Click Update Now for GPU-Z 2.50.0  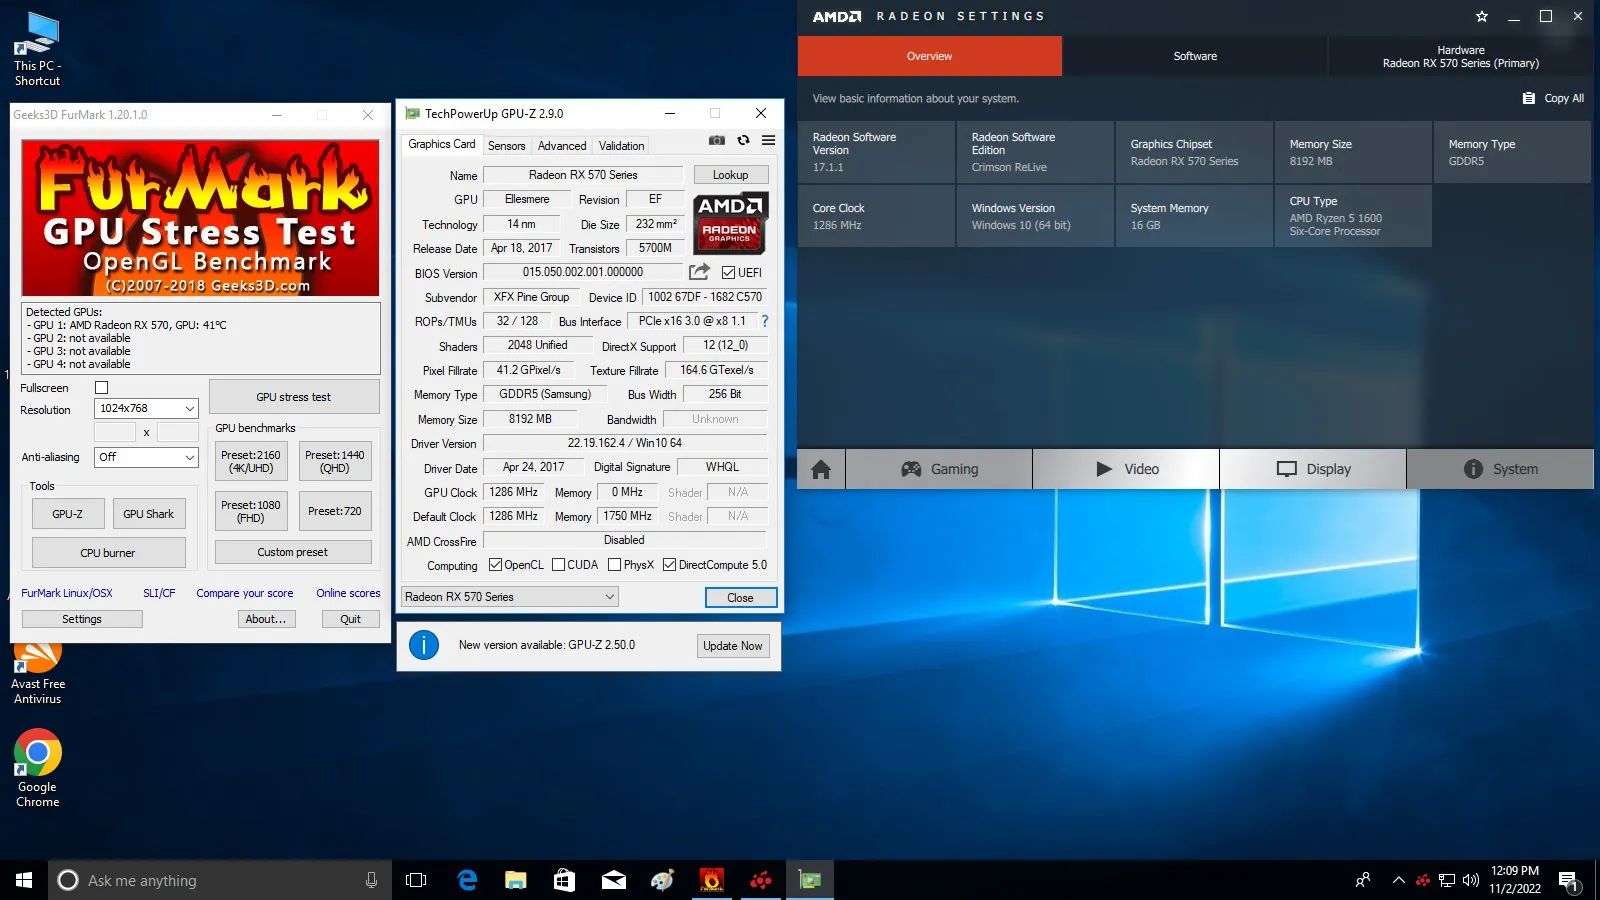(733, 646)
